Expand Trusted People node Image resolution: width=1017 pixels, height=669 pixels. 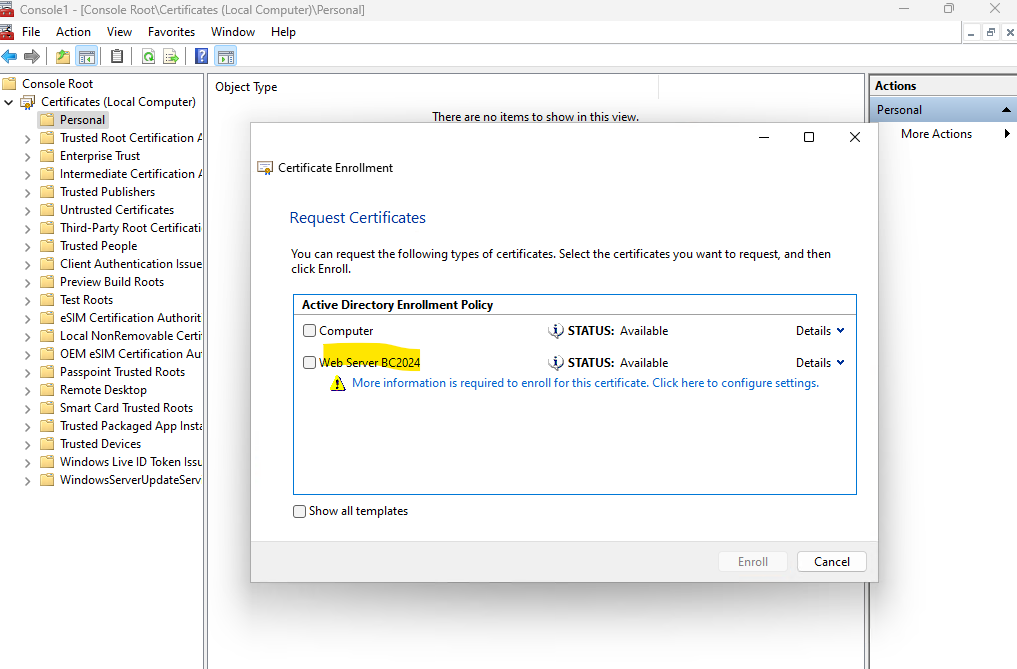27,247
